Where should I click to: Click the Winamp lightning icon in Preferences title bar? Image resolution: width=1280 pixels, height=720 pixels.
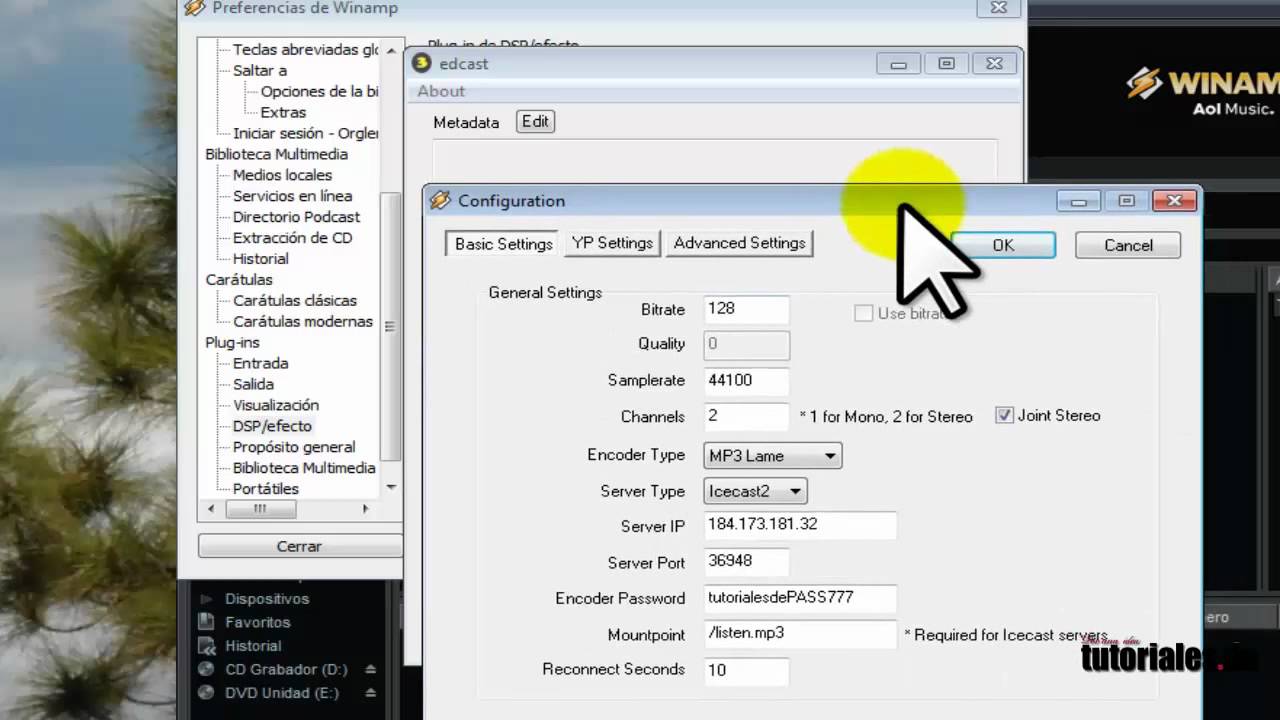pyautogui.click(x=194, y=8)
